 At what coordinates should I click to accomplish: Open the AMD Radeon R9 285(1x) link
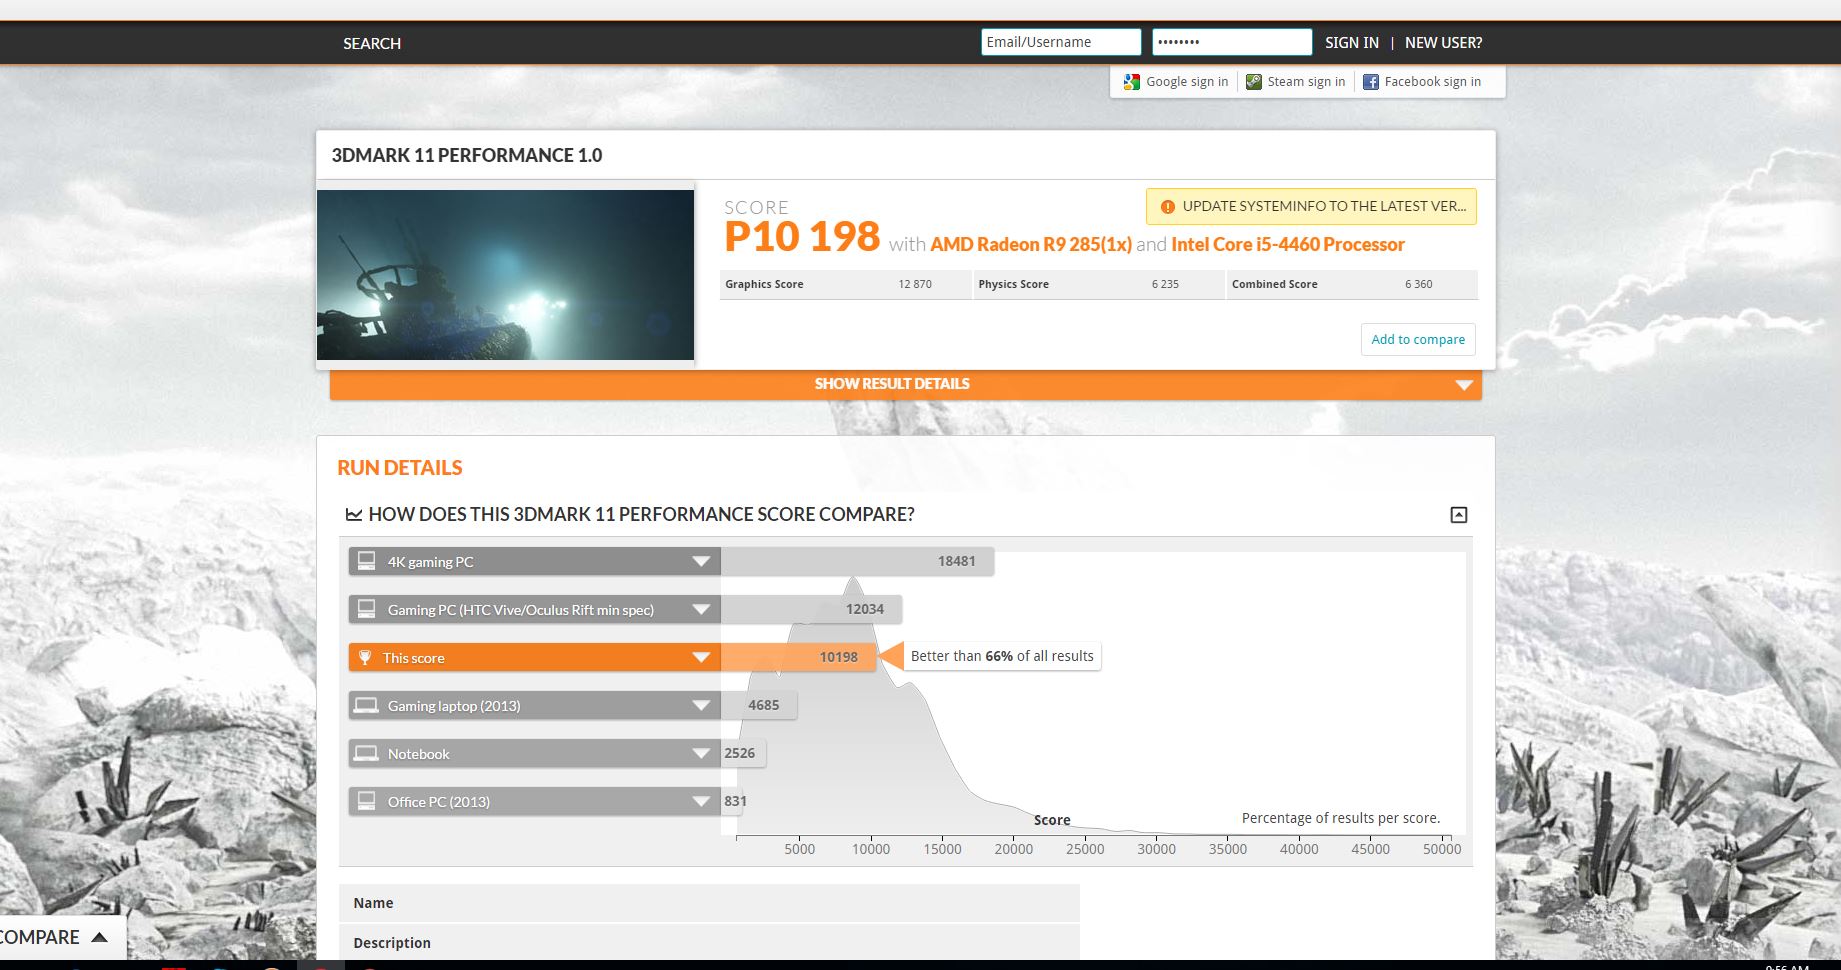[x=1031, y=245]
